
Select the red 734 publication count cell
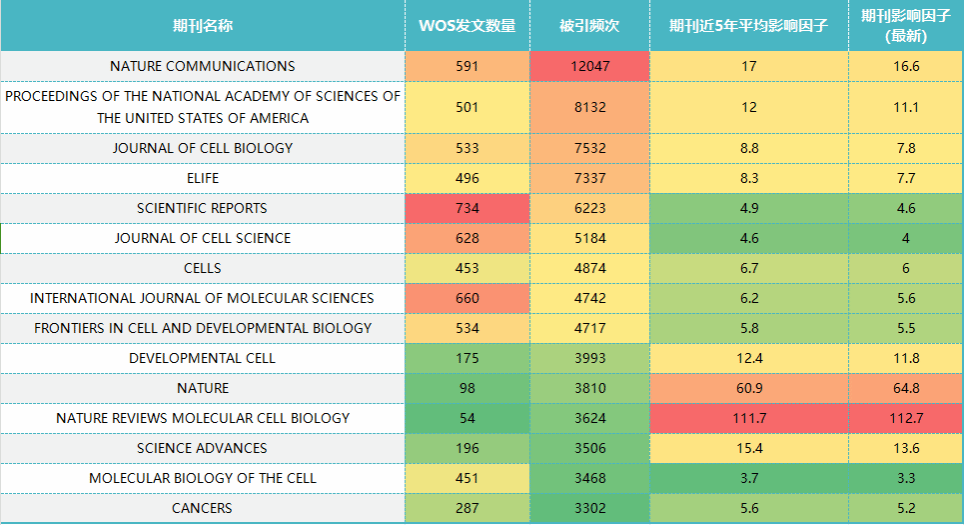tap(467, 208)
